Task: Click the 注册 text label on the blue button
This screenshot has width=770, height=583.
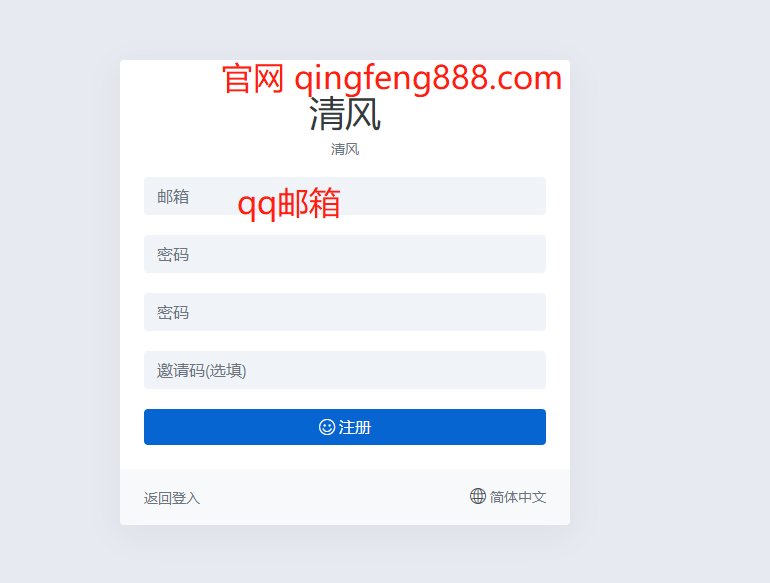Action: [355, 427]
